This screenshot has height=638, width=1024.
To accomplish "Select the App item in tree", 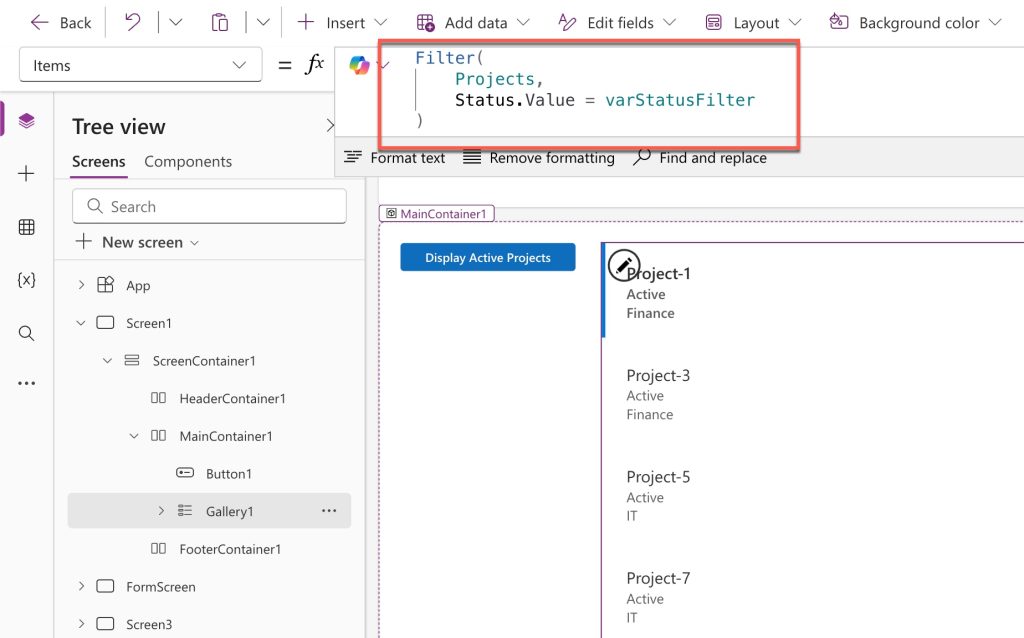I will point(138,285).
